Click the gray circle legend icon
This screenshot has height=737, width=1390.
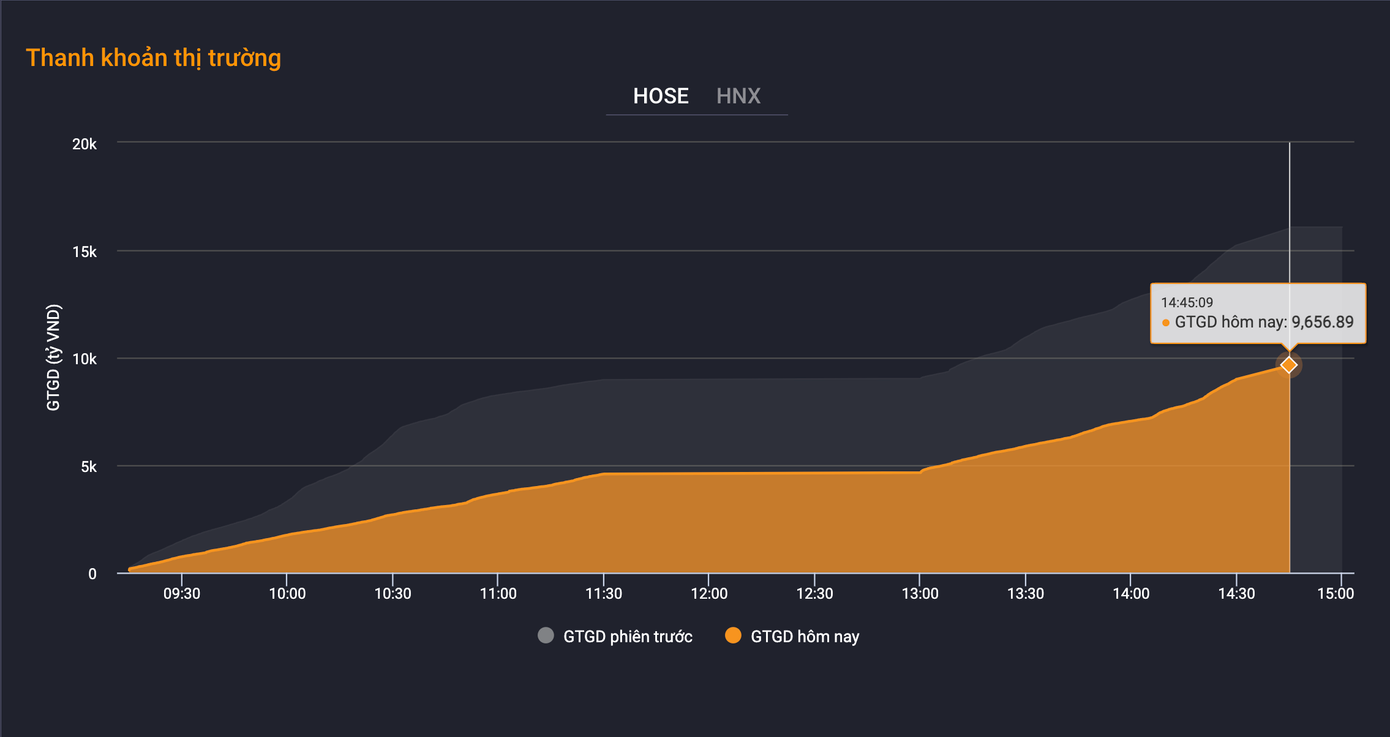pos(545,636)
